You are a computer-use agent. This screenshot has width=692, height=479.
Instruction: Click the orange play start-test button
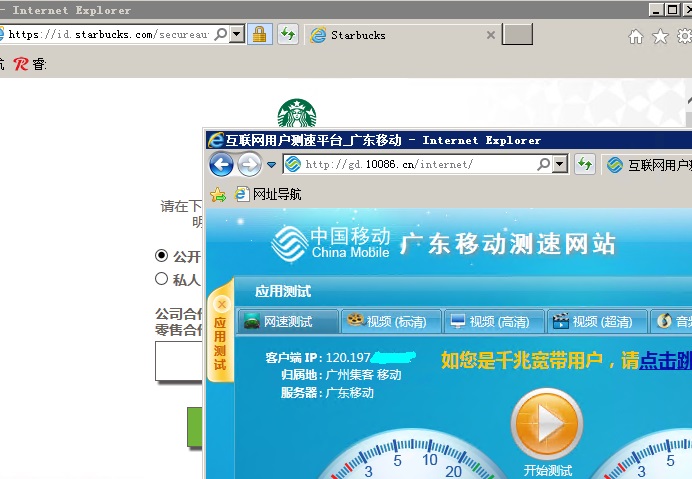pos(547,424)
